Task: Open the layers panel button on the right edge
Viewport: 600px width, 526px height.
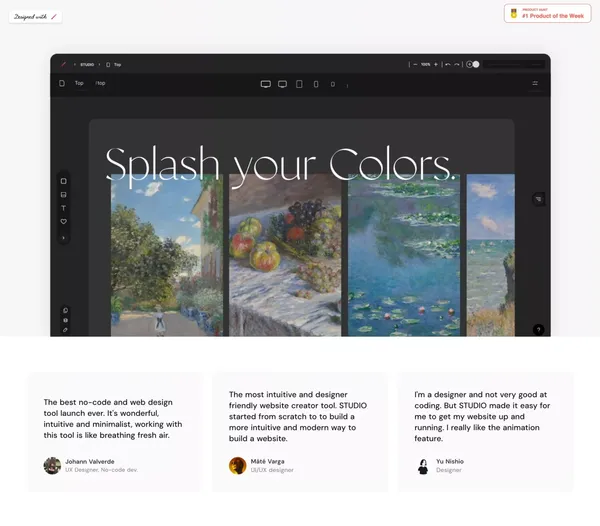Action: point(539,199)
